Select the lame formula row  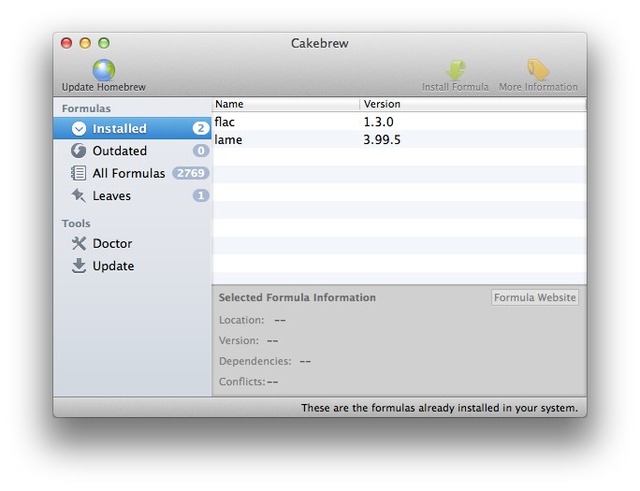click(x=399, y=140)
